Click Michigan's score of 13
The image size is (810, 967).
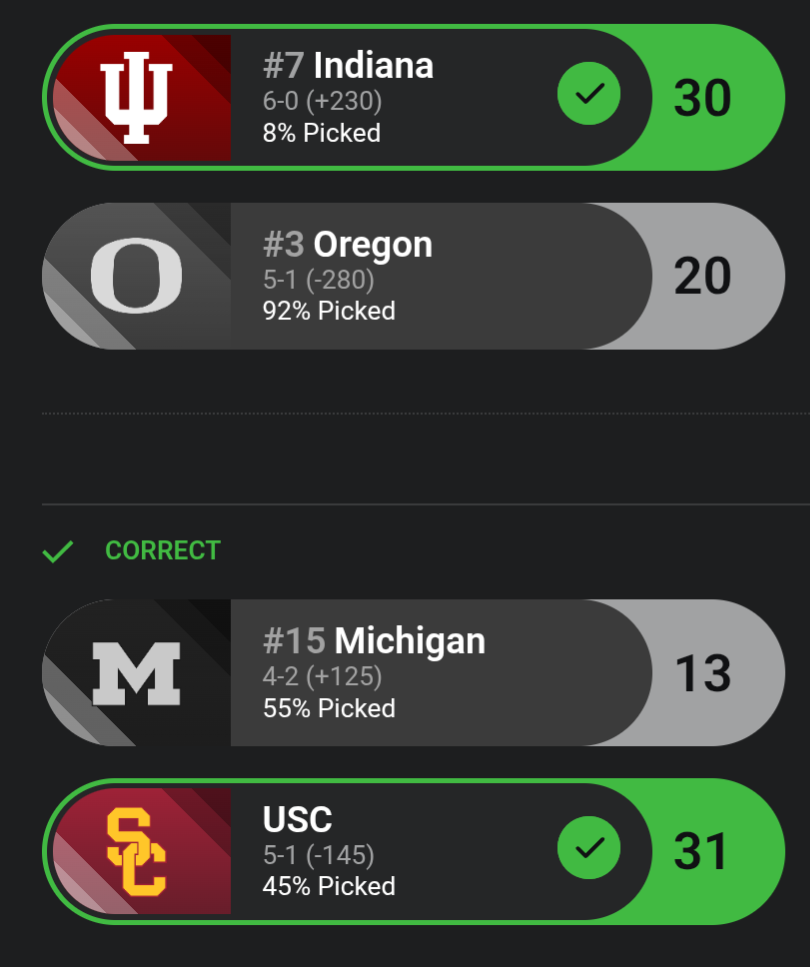[x=702, y=673]
